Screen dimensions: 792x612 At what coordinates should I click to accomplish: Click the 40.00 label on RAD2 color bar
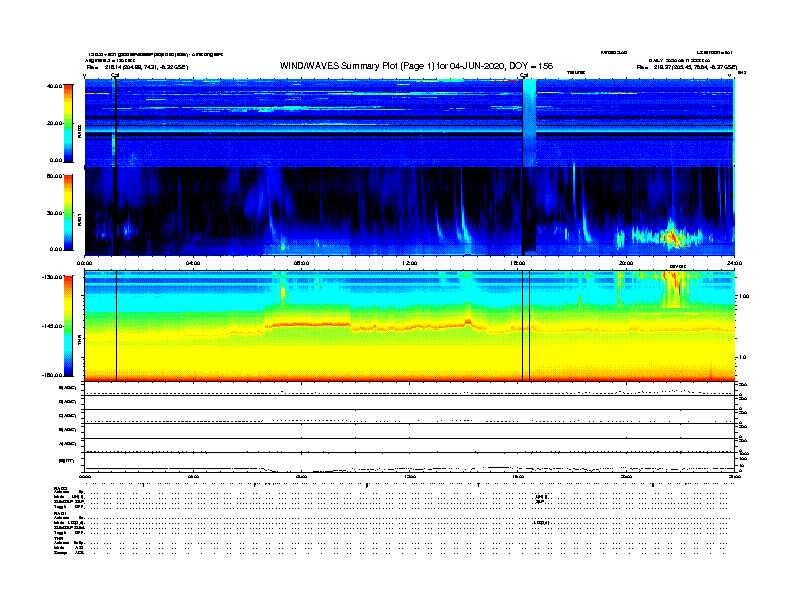55,86
